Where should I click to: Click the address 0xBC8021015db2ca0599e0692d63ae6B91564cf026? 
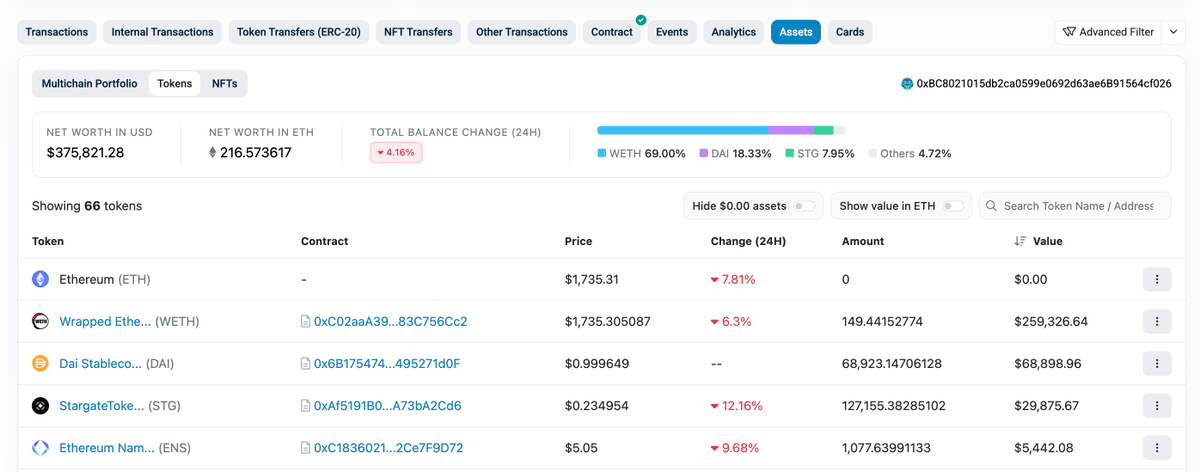[1044, 84]
